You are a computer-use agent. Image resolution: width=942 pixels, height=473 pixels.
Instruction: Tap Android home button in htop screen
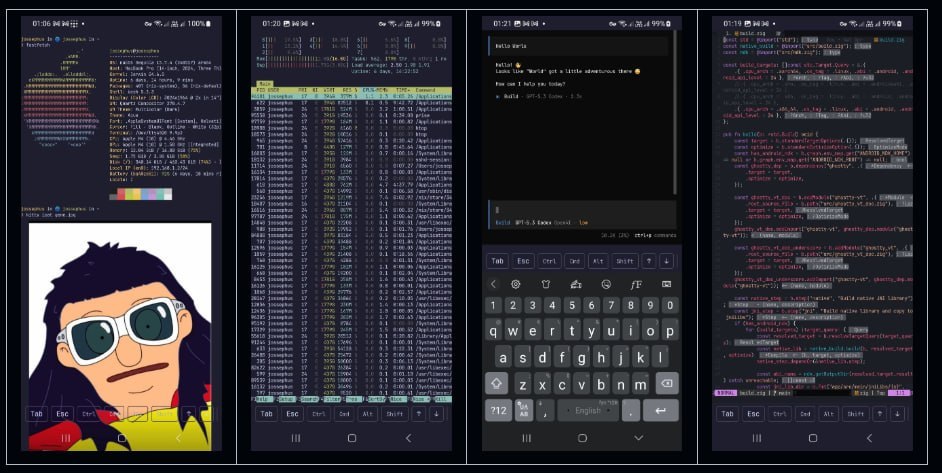click(x=352, y=438)
